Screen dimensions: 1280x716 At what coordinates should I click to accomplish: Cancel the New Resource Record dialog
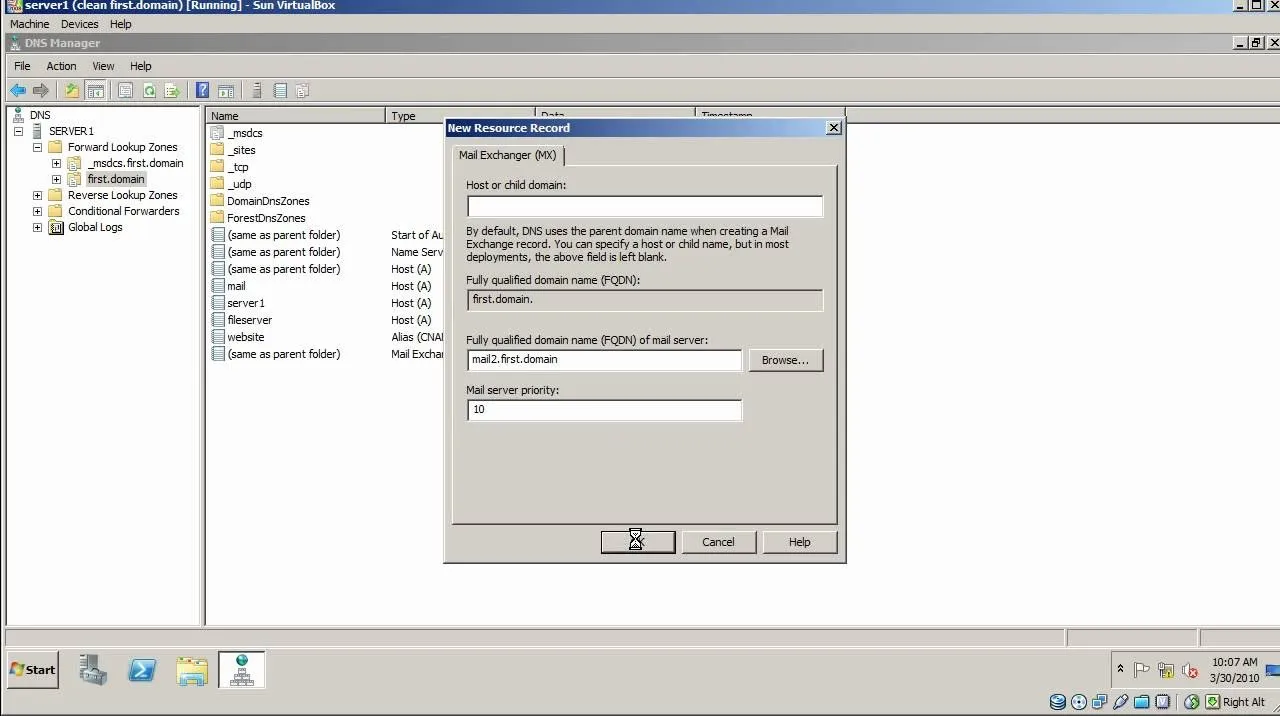click(x=718, y=542)
